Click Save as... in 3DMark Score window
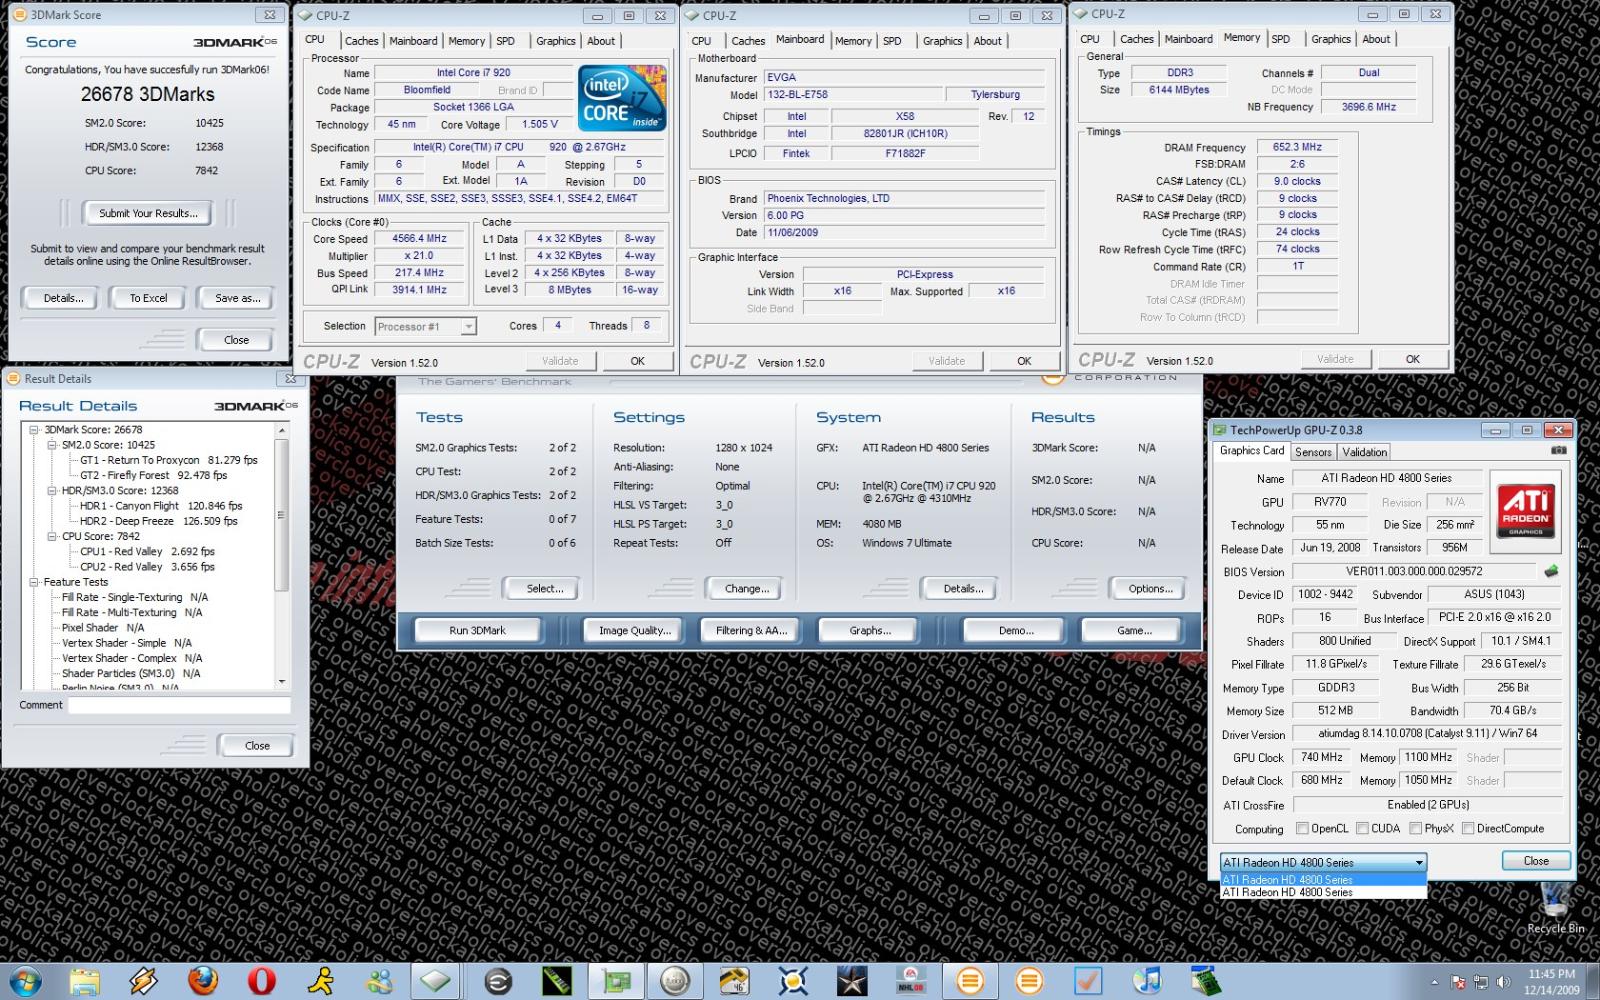1600x1000 pixels. (x=237, y=298)
